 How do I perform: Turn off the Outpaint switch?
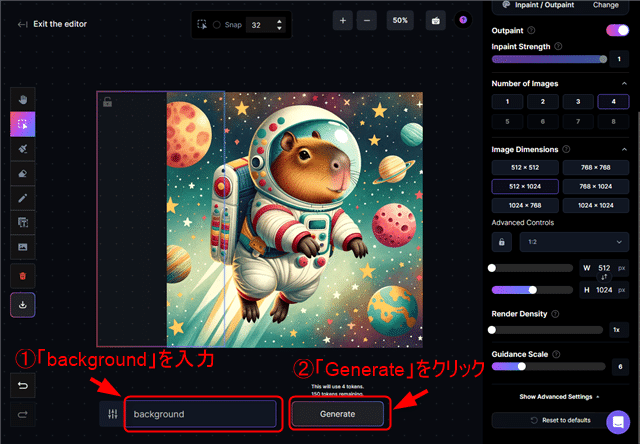click(617, 30)
